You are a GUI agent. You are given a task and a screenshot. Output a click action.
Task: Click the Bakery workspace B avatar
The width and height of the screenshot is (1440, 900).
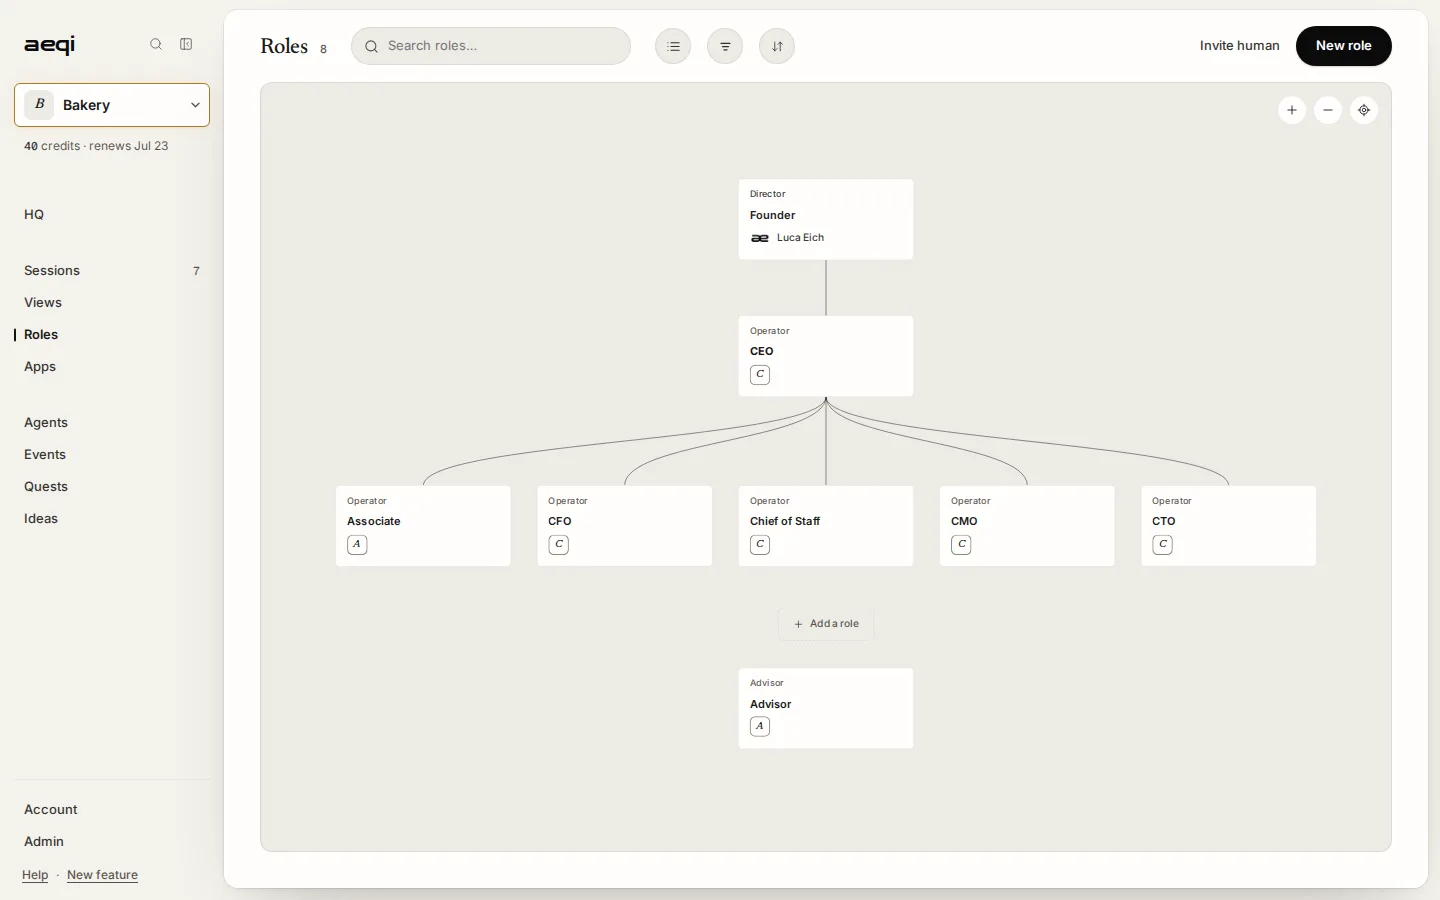(39, 105)
